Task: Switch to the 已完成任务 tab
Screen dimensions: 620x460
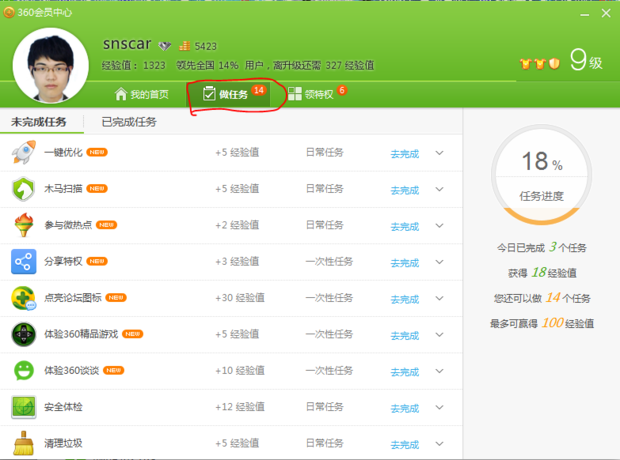Action: point(128,122)
